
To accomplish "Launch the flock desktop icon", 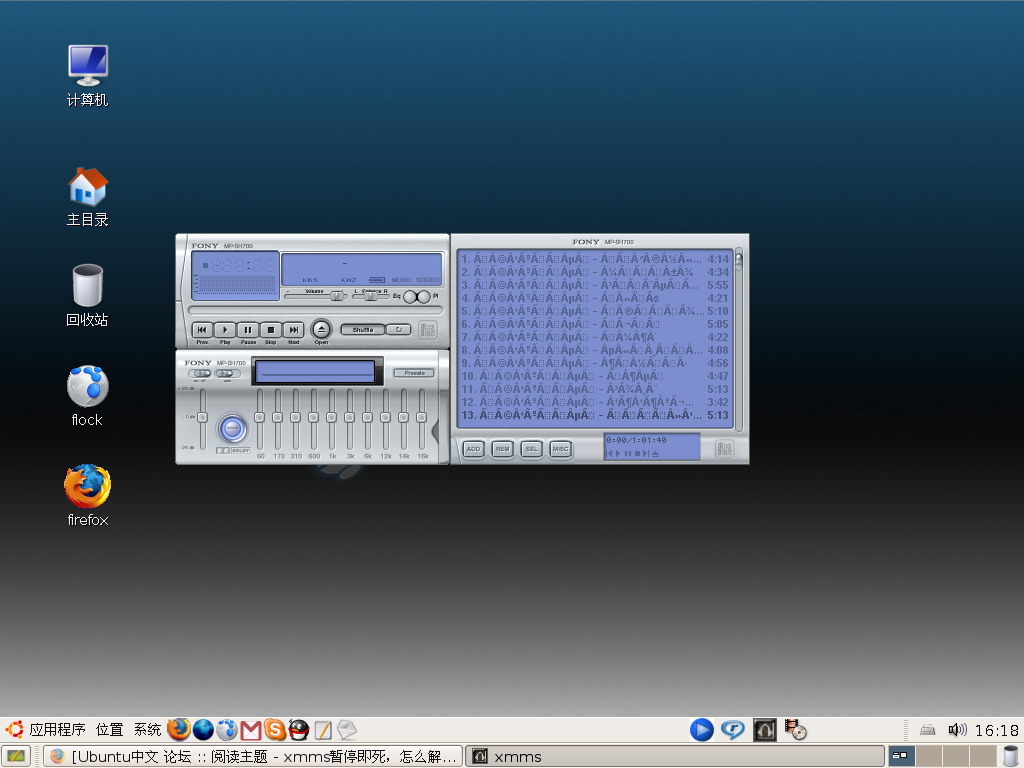I will [x=88, y=396].
